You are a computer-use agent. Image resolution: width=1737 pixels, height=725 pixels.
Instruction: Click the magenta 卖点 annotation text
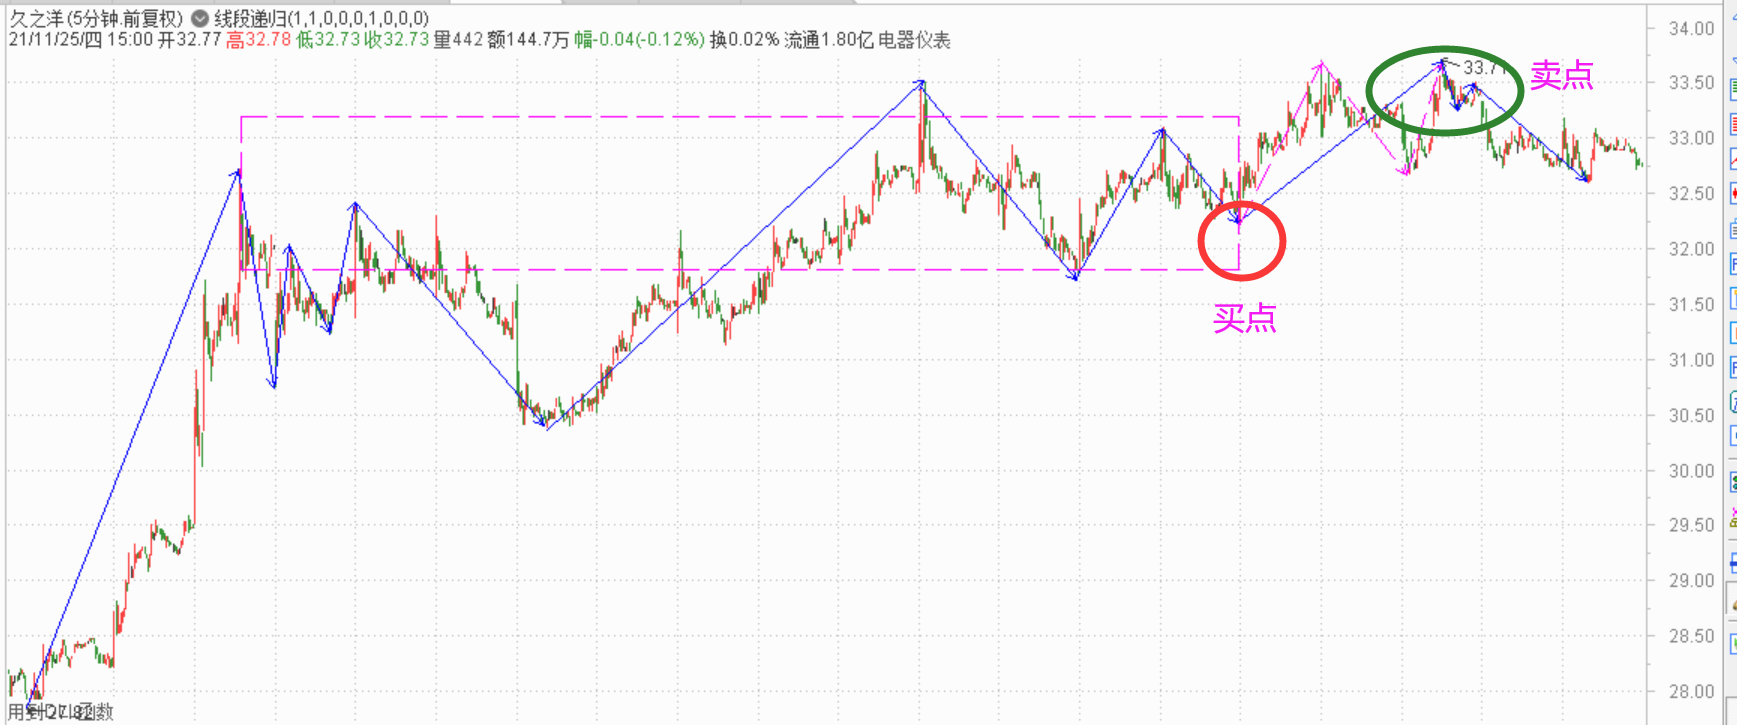tap(1561, 75)
